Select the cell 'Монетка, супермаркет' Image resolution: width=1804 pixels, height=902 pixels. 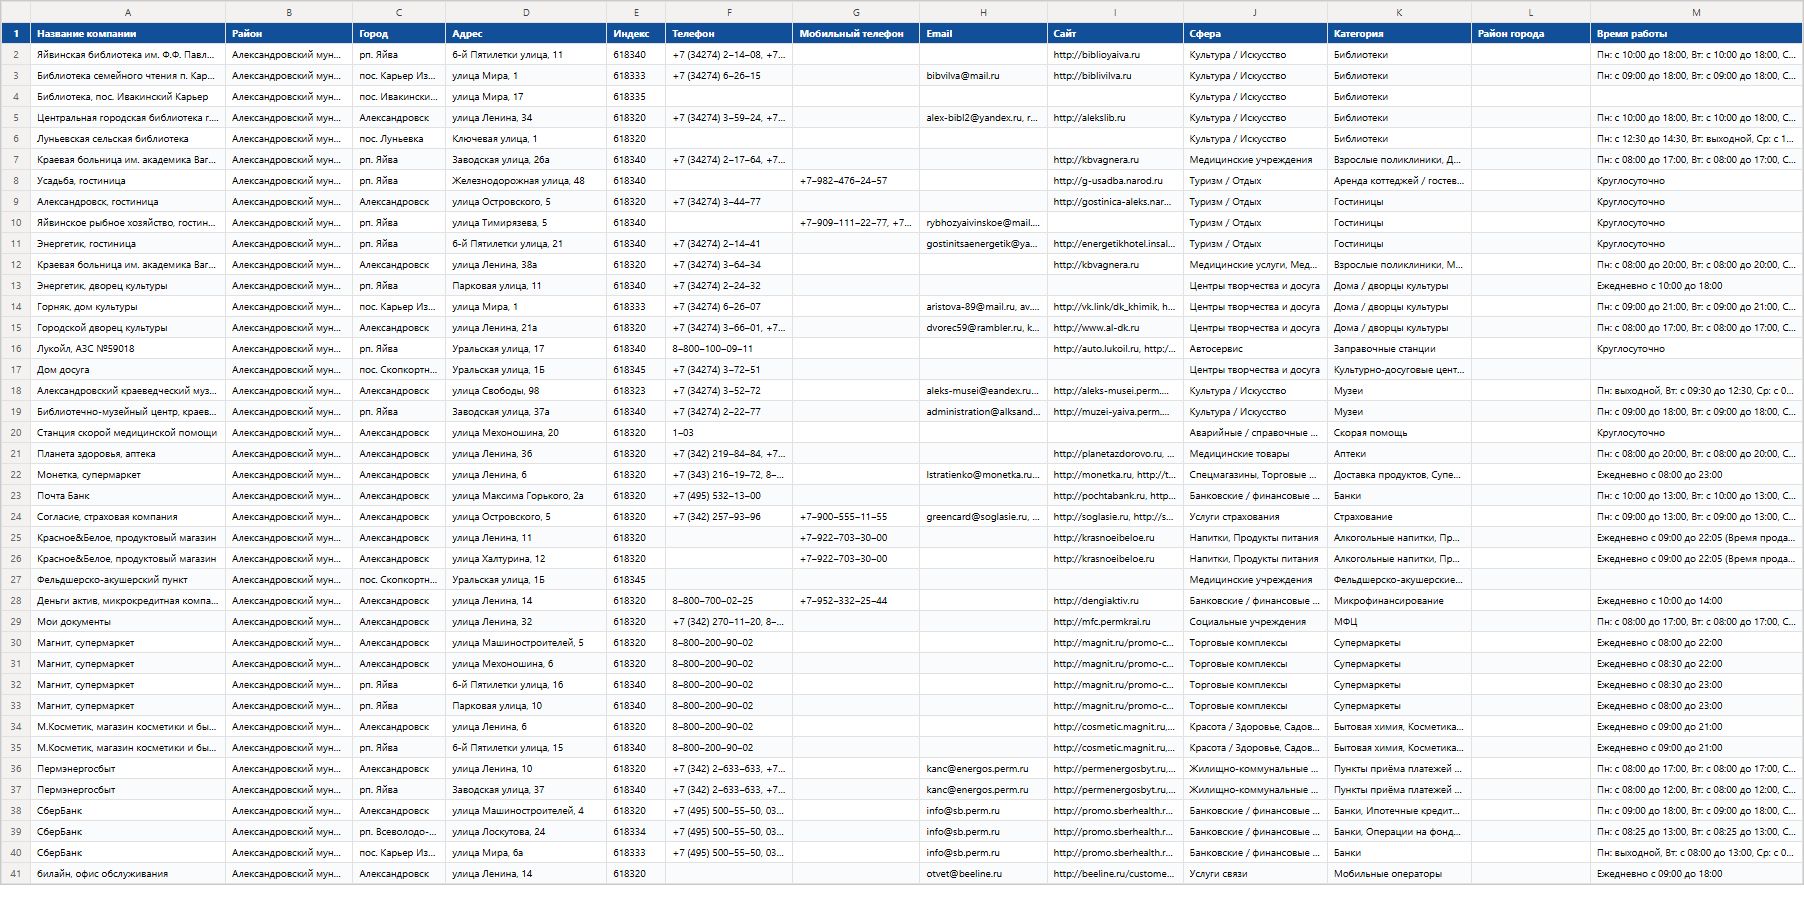(128, 475)
